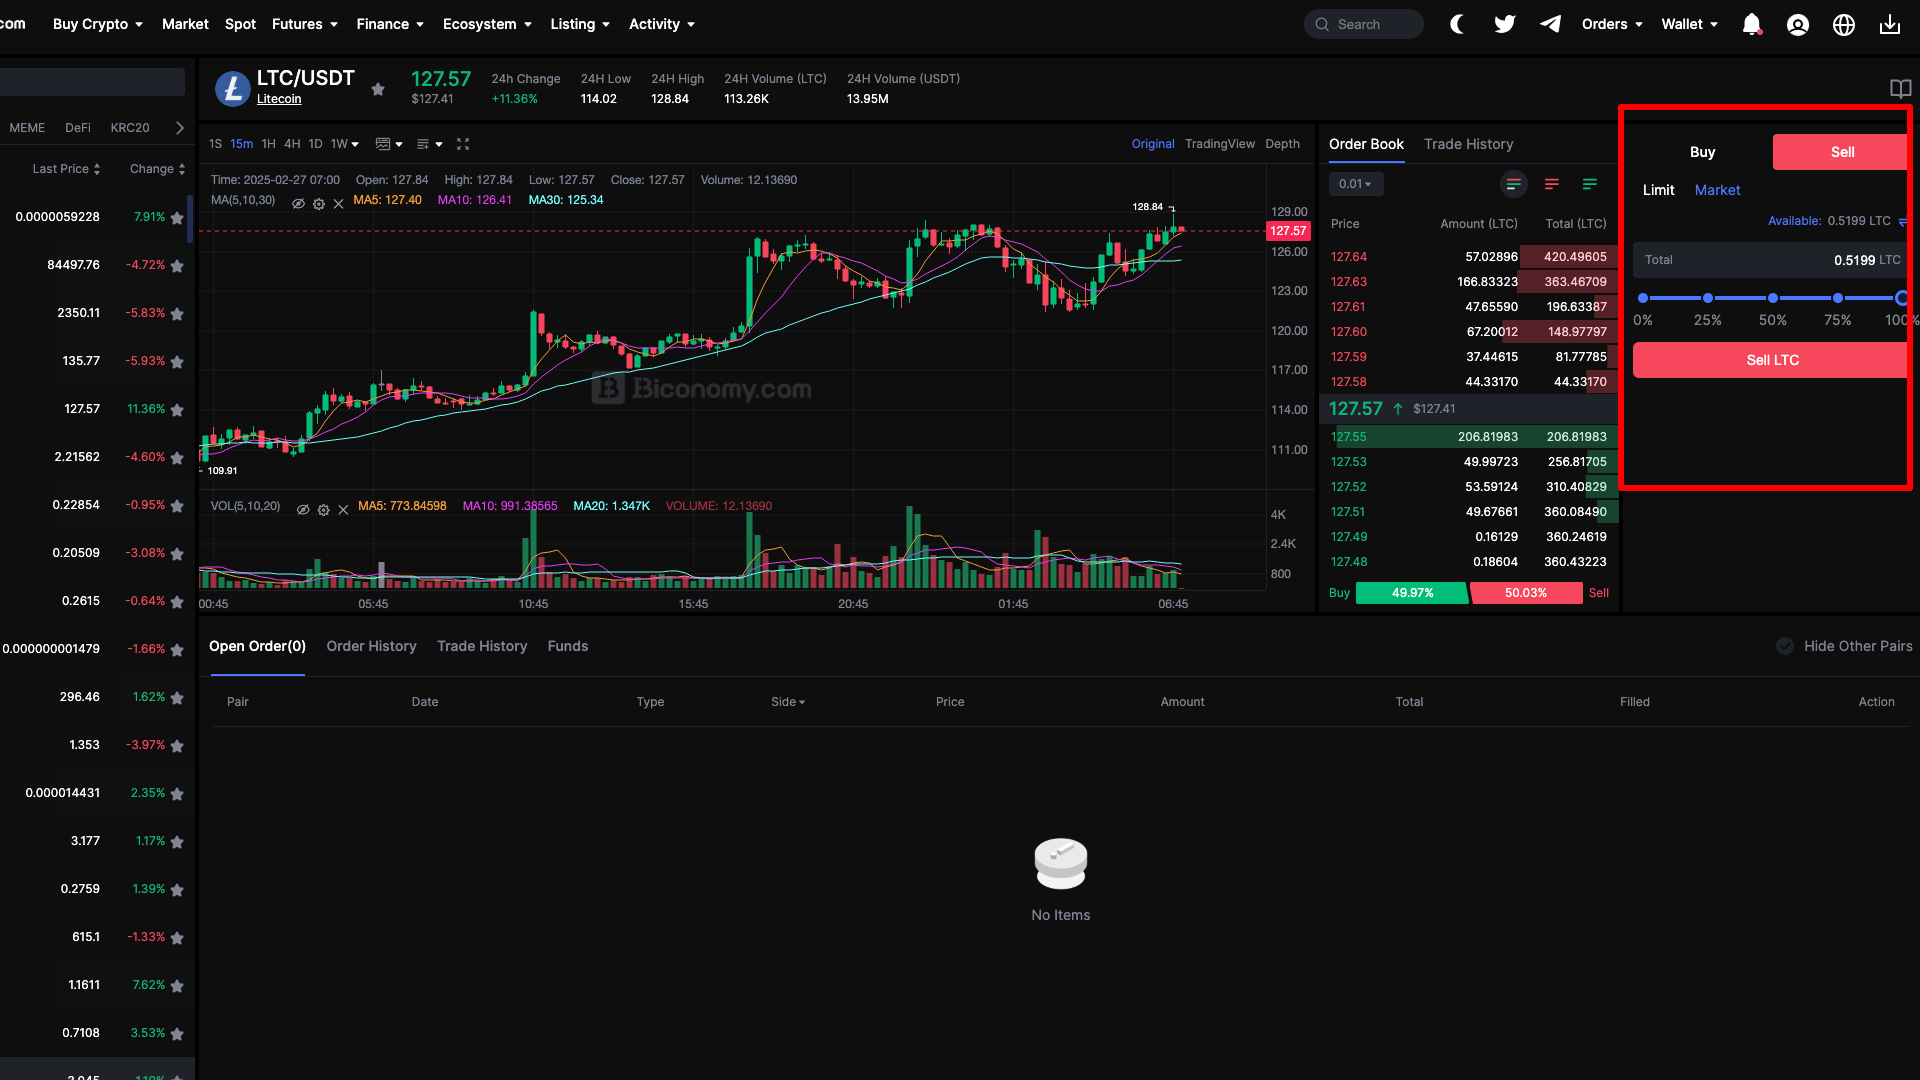Open chart type dropdown
The width and height of the screenshot is (1920, 1080).
tap(389, 144)
